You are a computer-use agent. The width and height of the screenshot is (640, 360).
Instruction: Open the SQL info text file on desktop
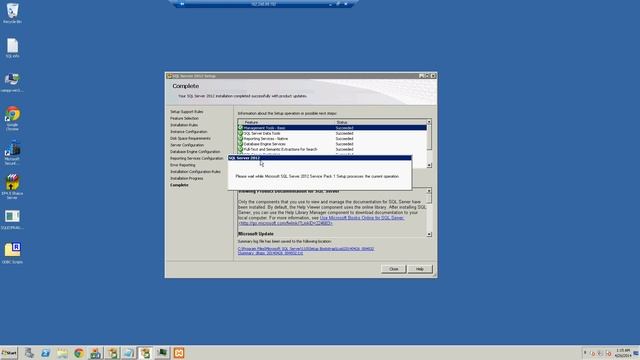pos(12,48)
